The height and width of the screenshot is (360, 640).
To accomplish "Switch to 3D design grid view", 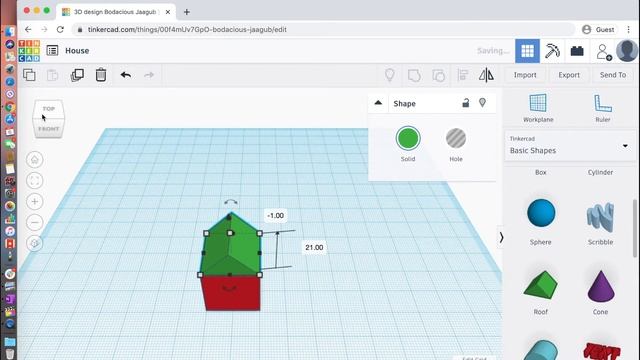I will (527, 51).
